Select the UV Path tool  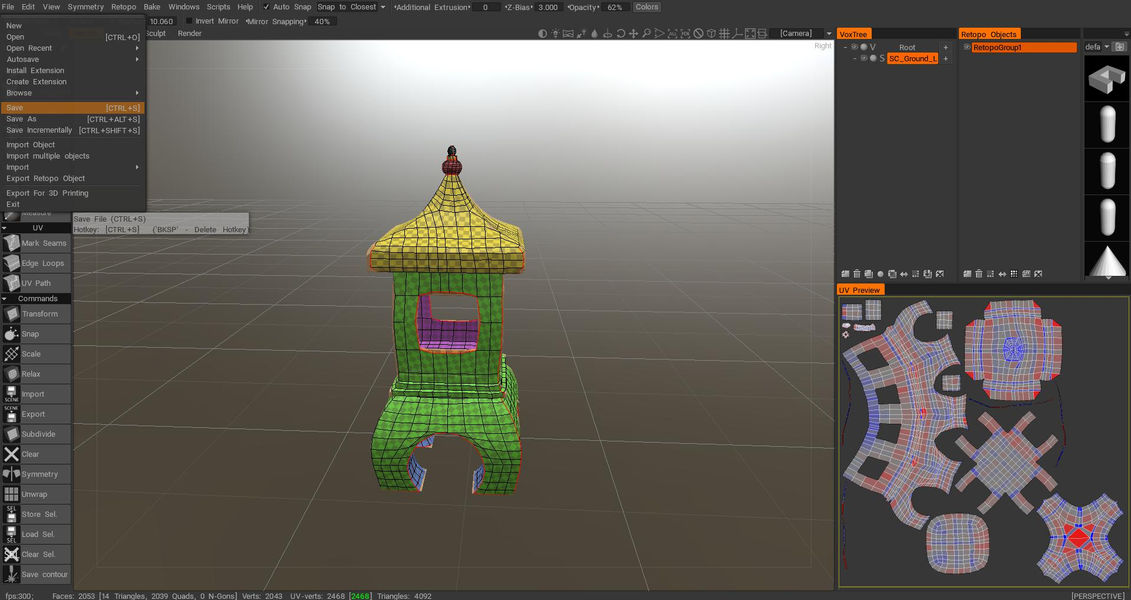pyautogui.click(x=36, y=283)
